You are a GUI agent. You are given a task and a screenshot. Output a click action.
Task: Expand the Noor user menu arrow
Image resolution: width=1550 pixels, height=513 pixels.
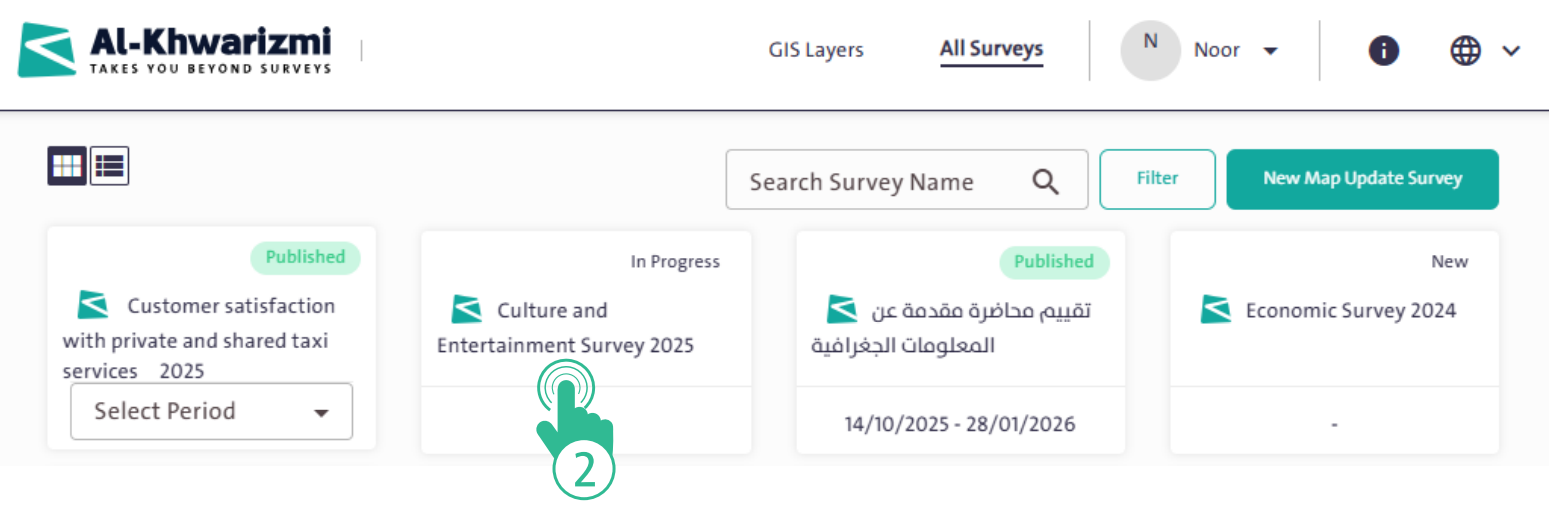coord(1270,51)
